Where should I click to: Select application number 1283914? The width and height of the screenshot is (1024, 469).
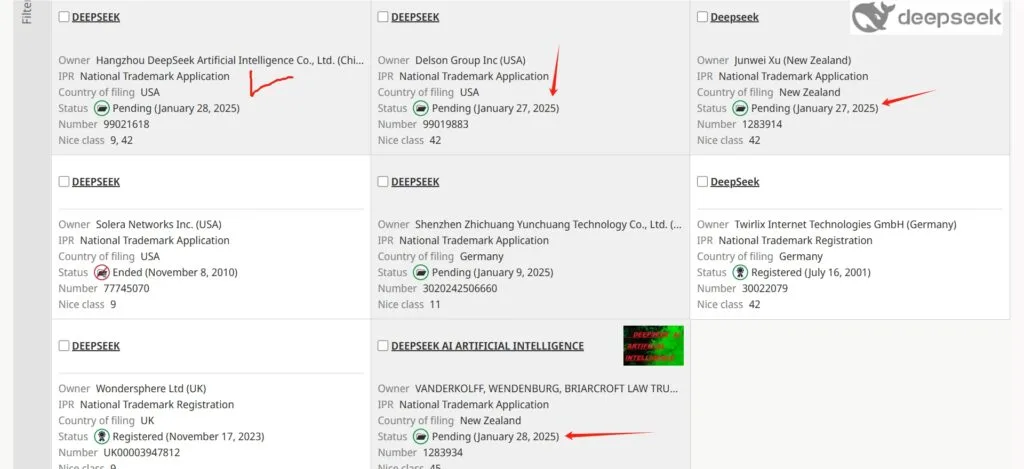click(762, 124)
